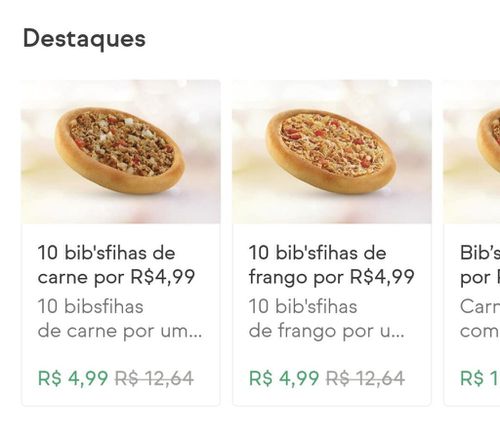Click the Destaques section heading
Image resolution: width=500 pixels, height=437 pixels.
click(x=84, y=39)
